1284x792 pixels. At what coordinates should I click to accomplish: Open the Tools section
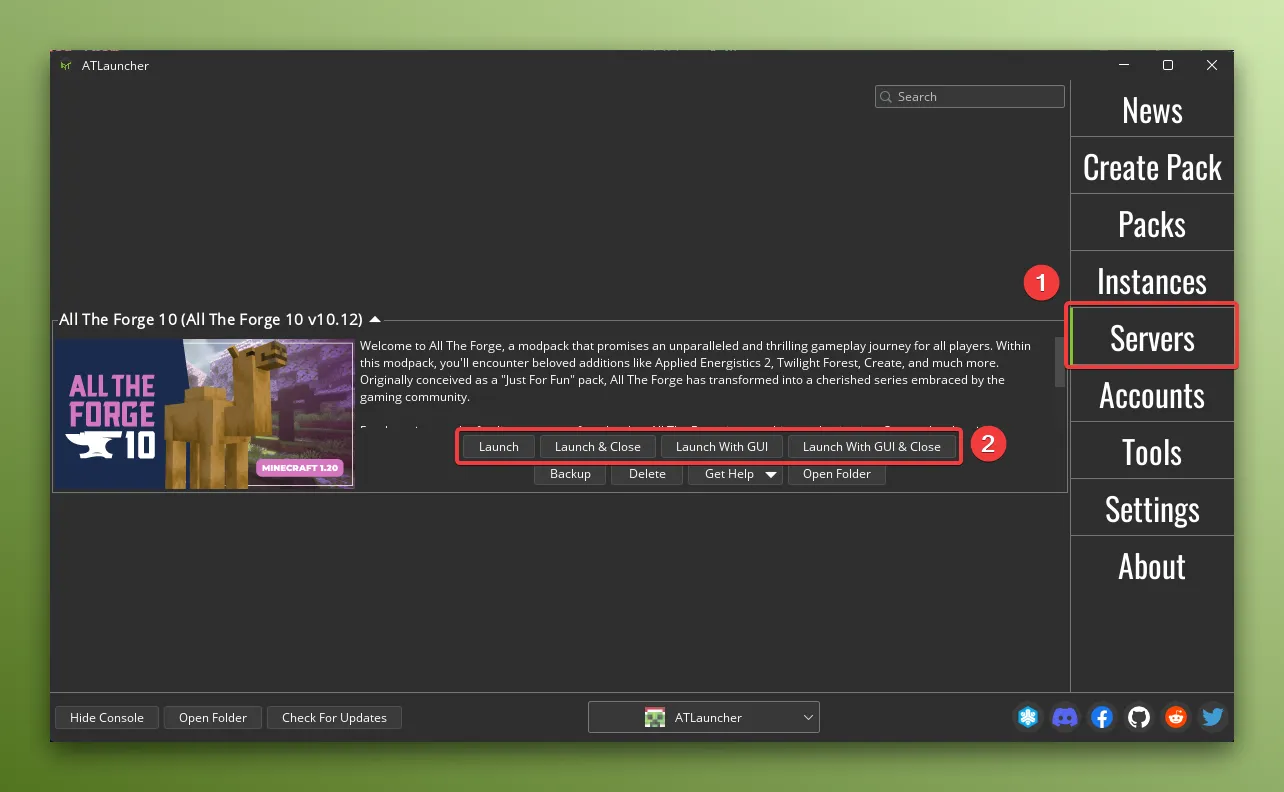tap(1151, 451)
